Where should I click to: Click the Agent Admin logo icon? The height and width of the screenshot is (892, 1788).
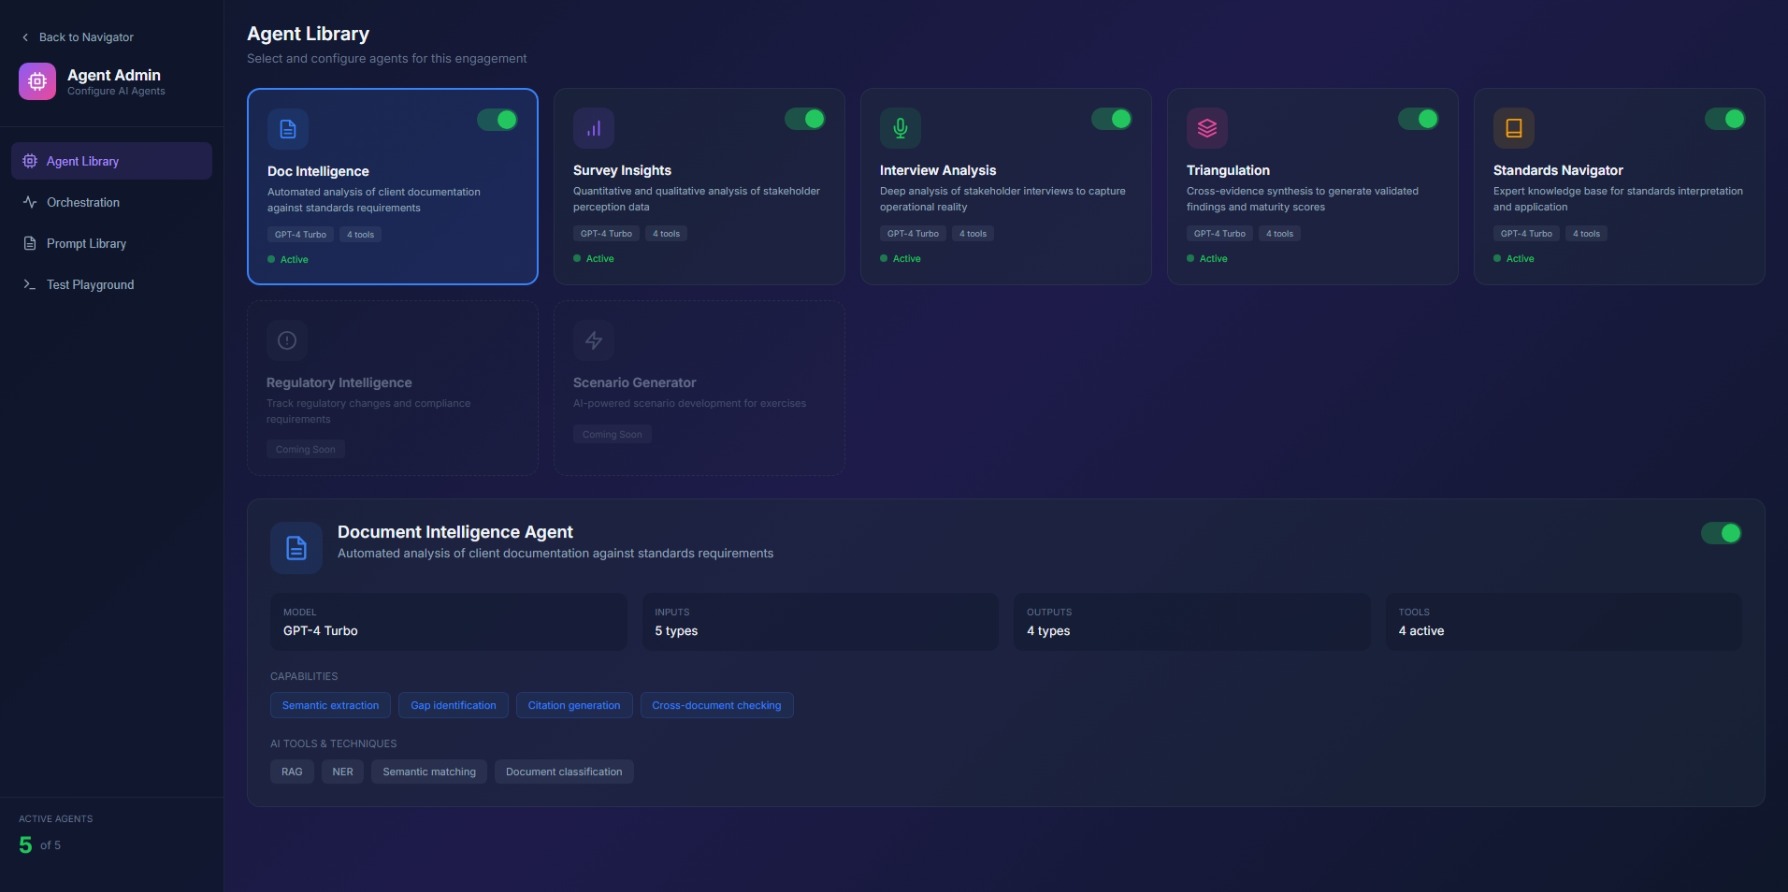pos(37,81)
